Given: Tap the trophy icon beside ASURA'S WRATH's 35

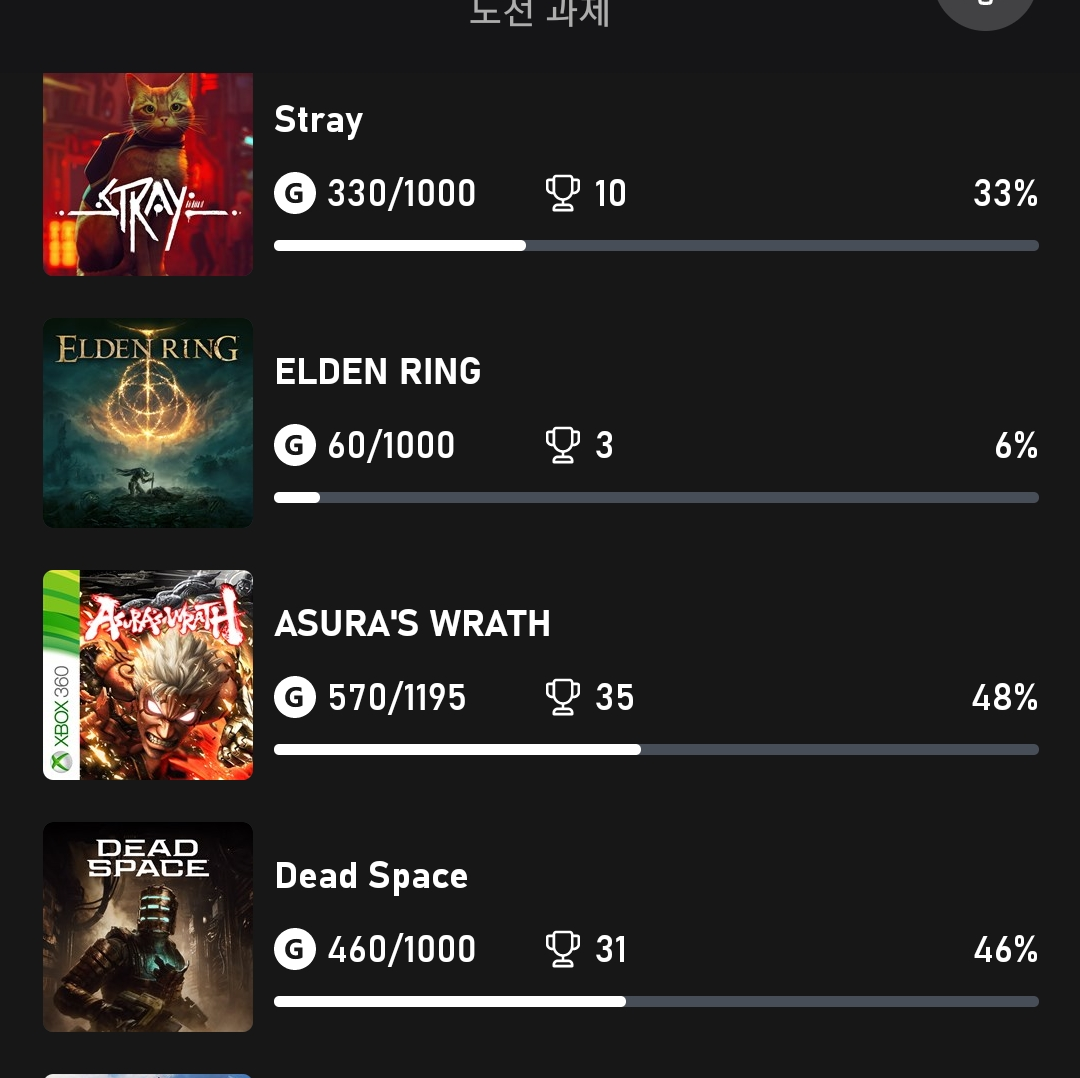Looking at the screenshot, I should (x=563, y=697).
